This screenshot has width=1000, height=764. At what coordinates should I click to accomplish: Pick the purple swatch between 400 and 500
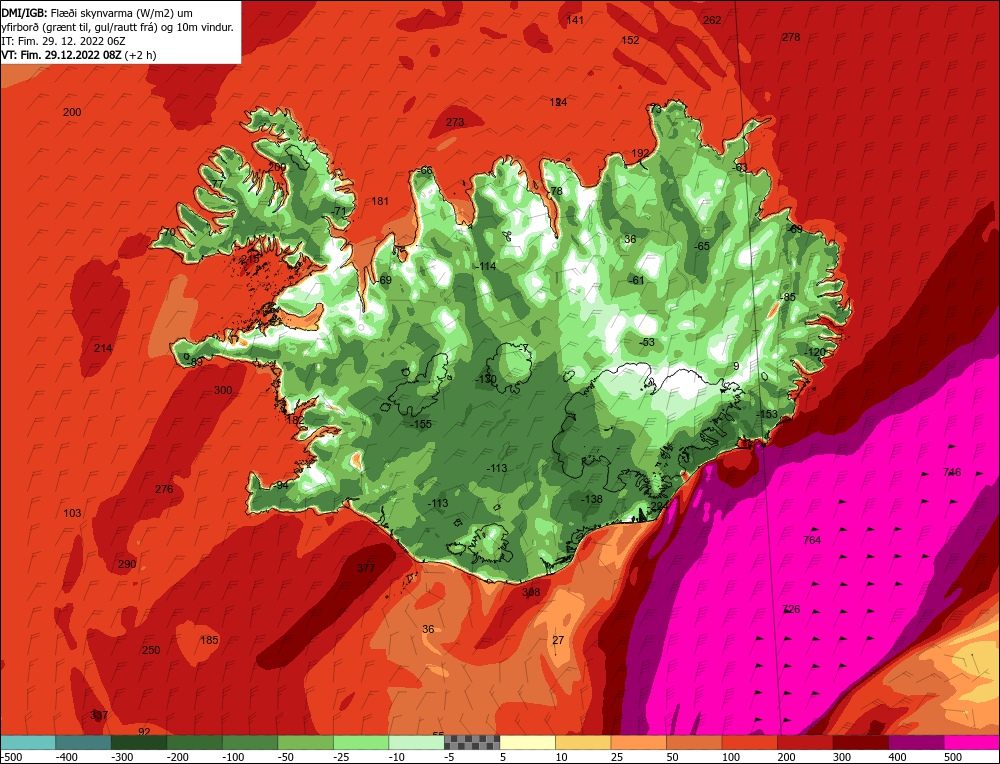point(916,742)
